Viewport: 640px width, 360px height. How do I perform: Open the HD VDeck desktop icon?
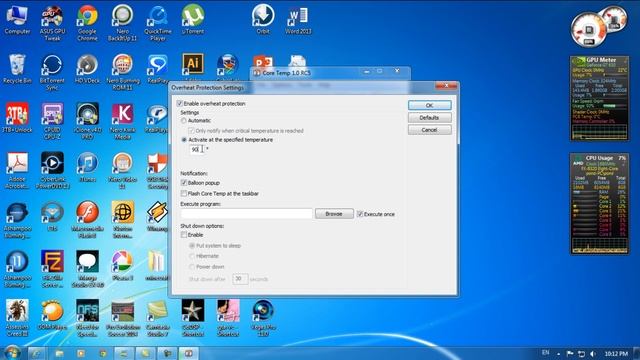click(x=87, y=69)
